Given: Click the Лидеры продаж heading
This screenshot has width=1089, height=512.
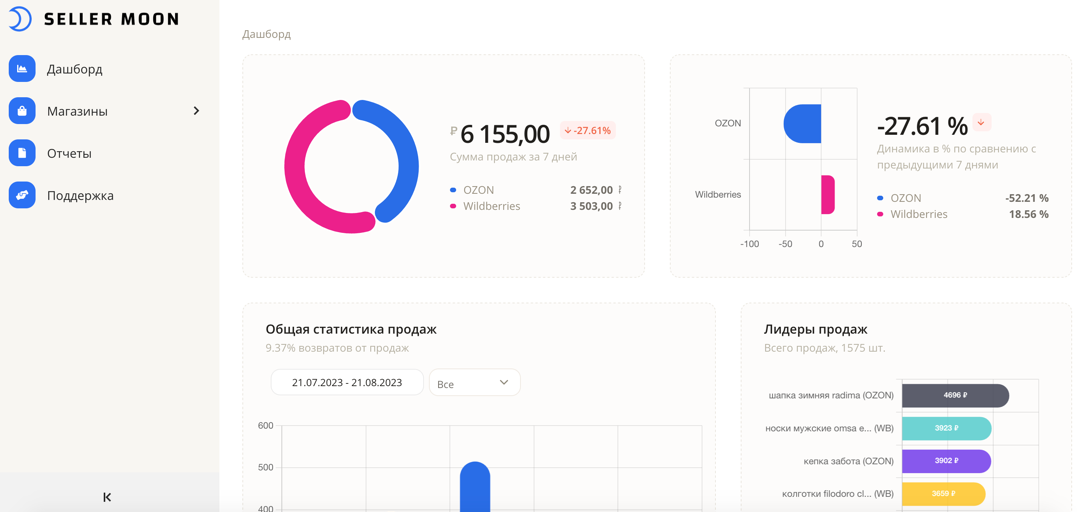Looking at the screenshot, I should [x=815, y=329].
